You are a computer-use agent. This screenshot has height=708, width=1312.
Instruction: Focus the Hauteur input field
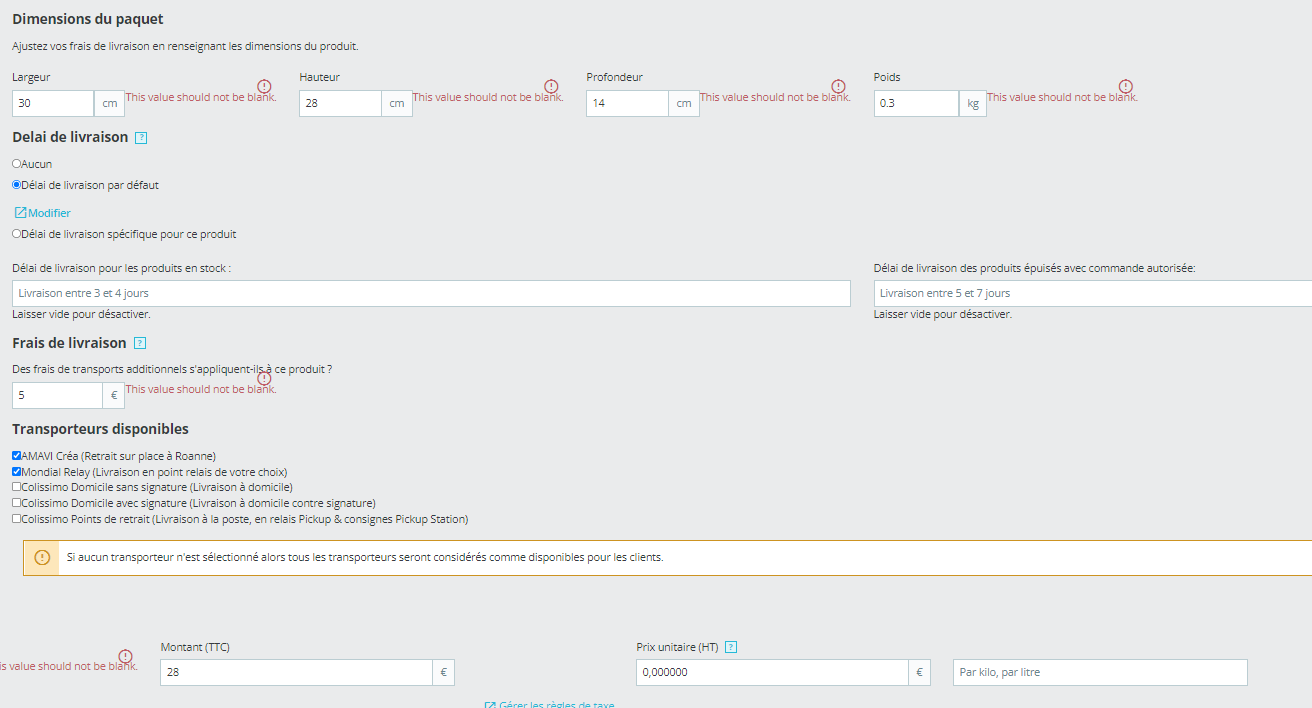[340, 103]
